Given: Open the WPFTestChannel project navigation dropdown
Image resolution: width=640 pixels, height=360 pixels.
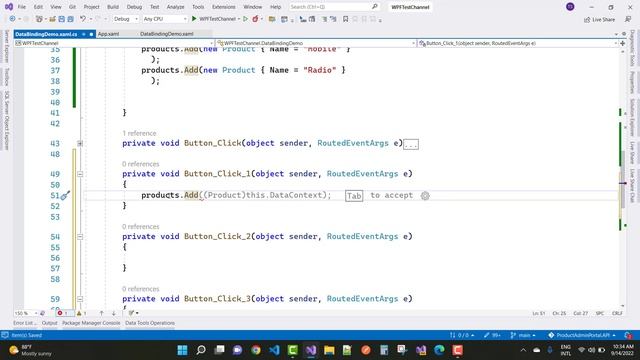Looking at the screenshot, I should click(114, 43).
